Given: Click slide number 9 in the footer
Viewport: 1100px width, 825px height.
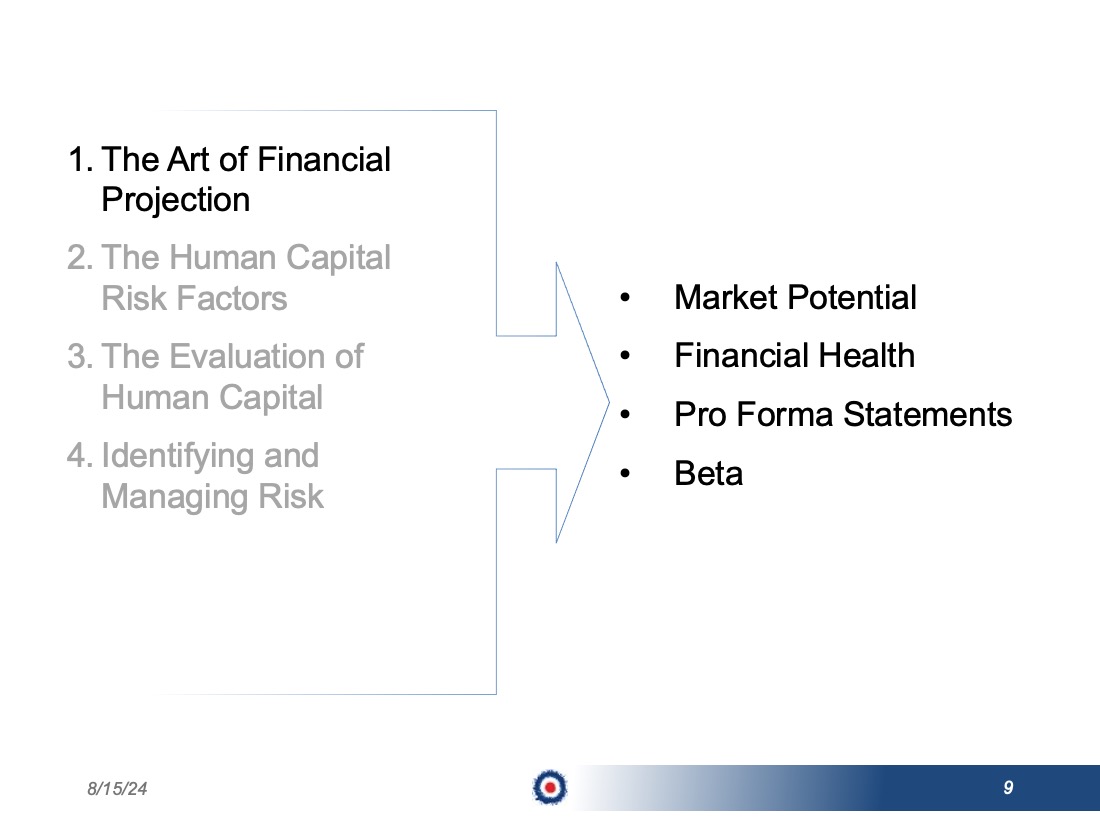Looking at the screenshot, I should (x=1008, y=788).
